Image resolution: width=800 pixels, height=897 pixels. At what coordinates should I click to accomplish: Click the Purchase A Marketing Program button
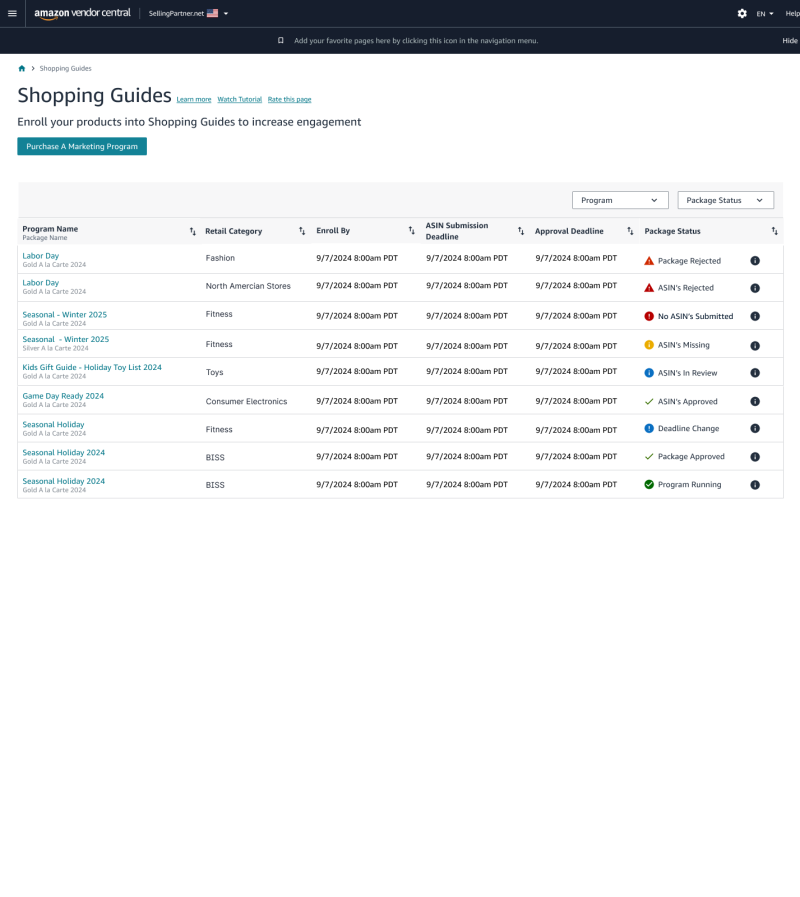[x=82, y=146]
